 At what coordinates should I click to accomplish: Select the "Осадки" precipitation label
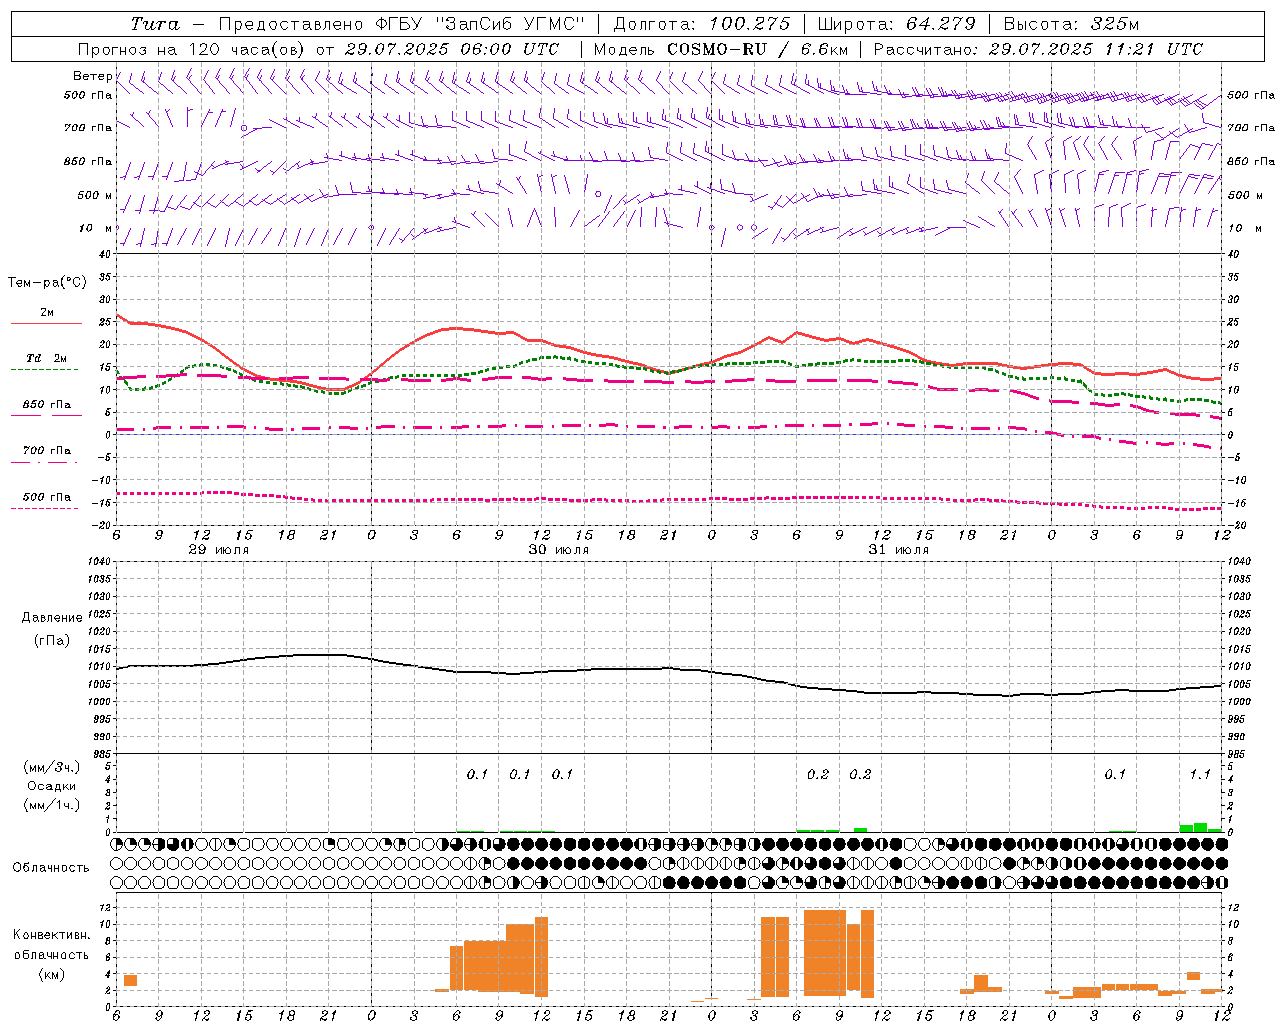(52, 786)
